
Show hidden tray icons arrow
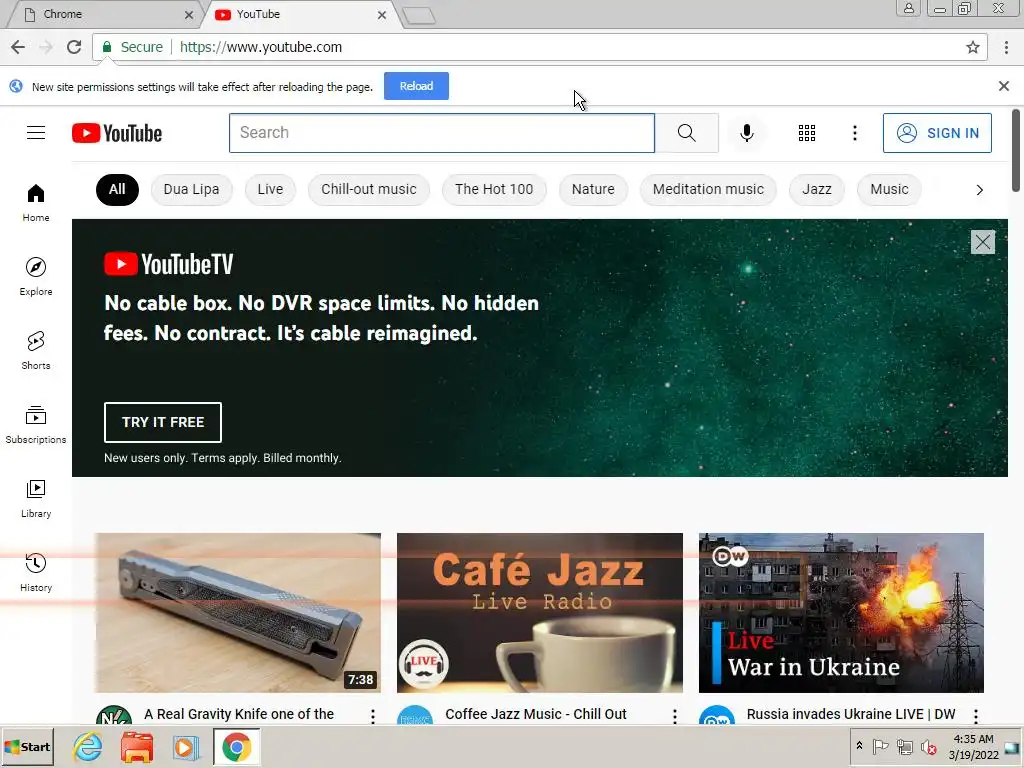coord(859,746)
